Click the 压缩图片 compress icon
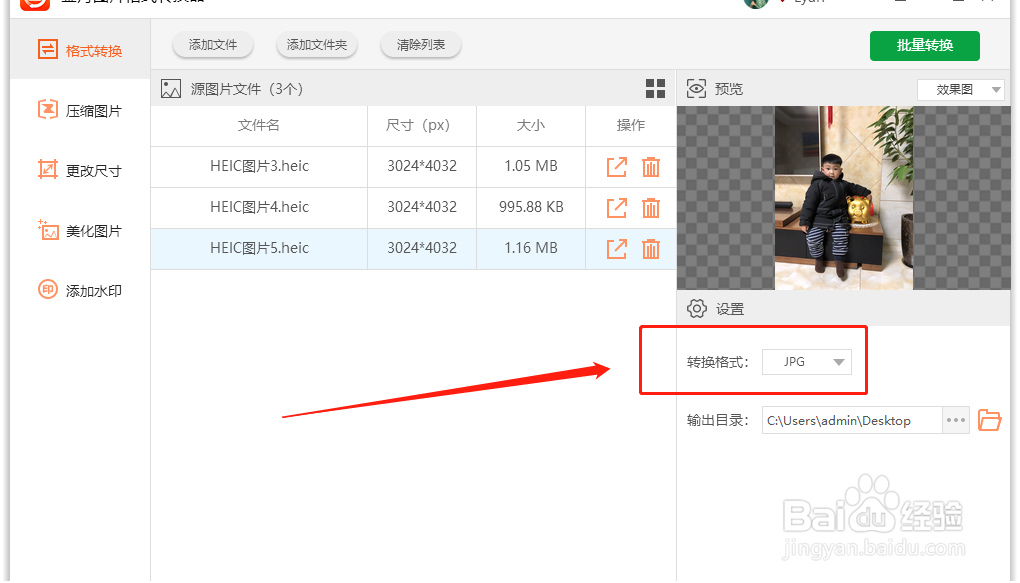Image resolution: width=1020 pixels, height=583 pixels. pyautogui.click(x=47, y=109)
